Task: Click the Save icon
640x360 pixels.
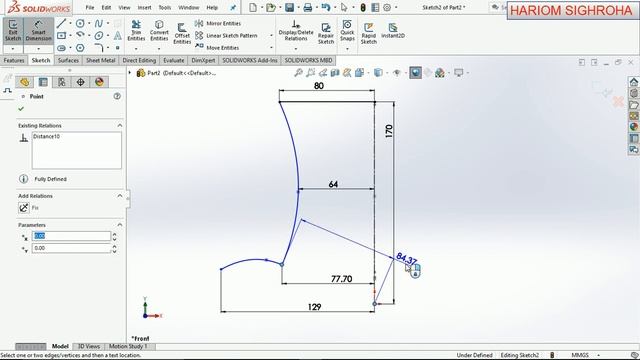Action: coord(289,7)
